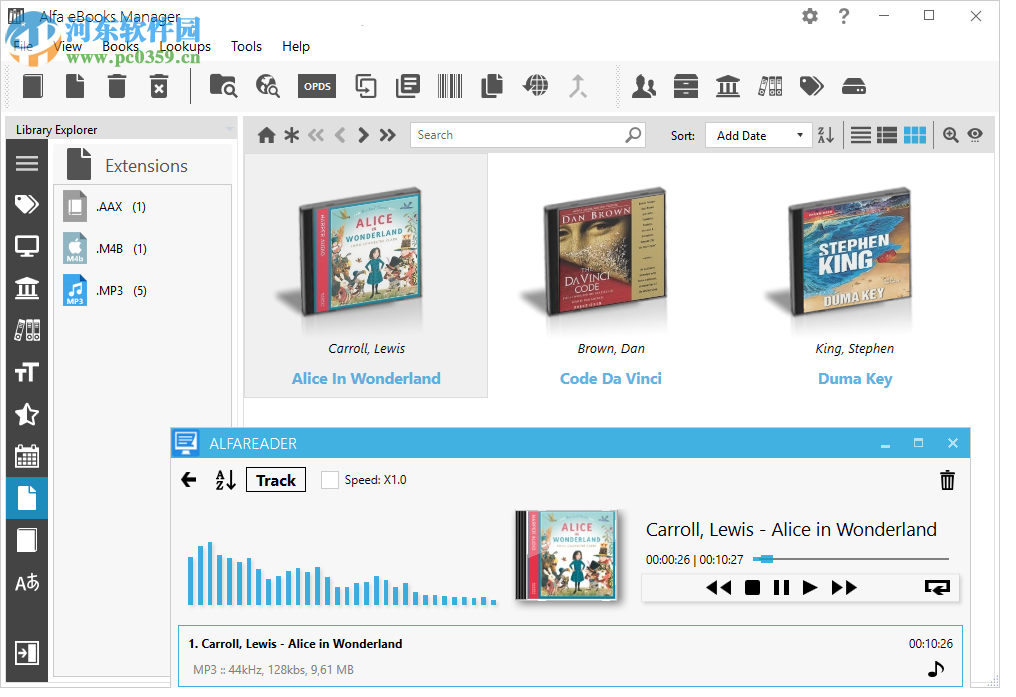Click the forward navigation chevron

click(363, 134)
